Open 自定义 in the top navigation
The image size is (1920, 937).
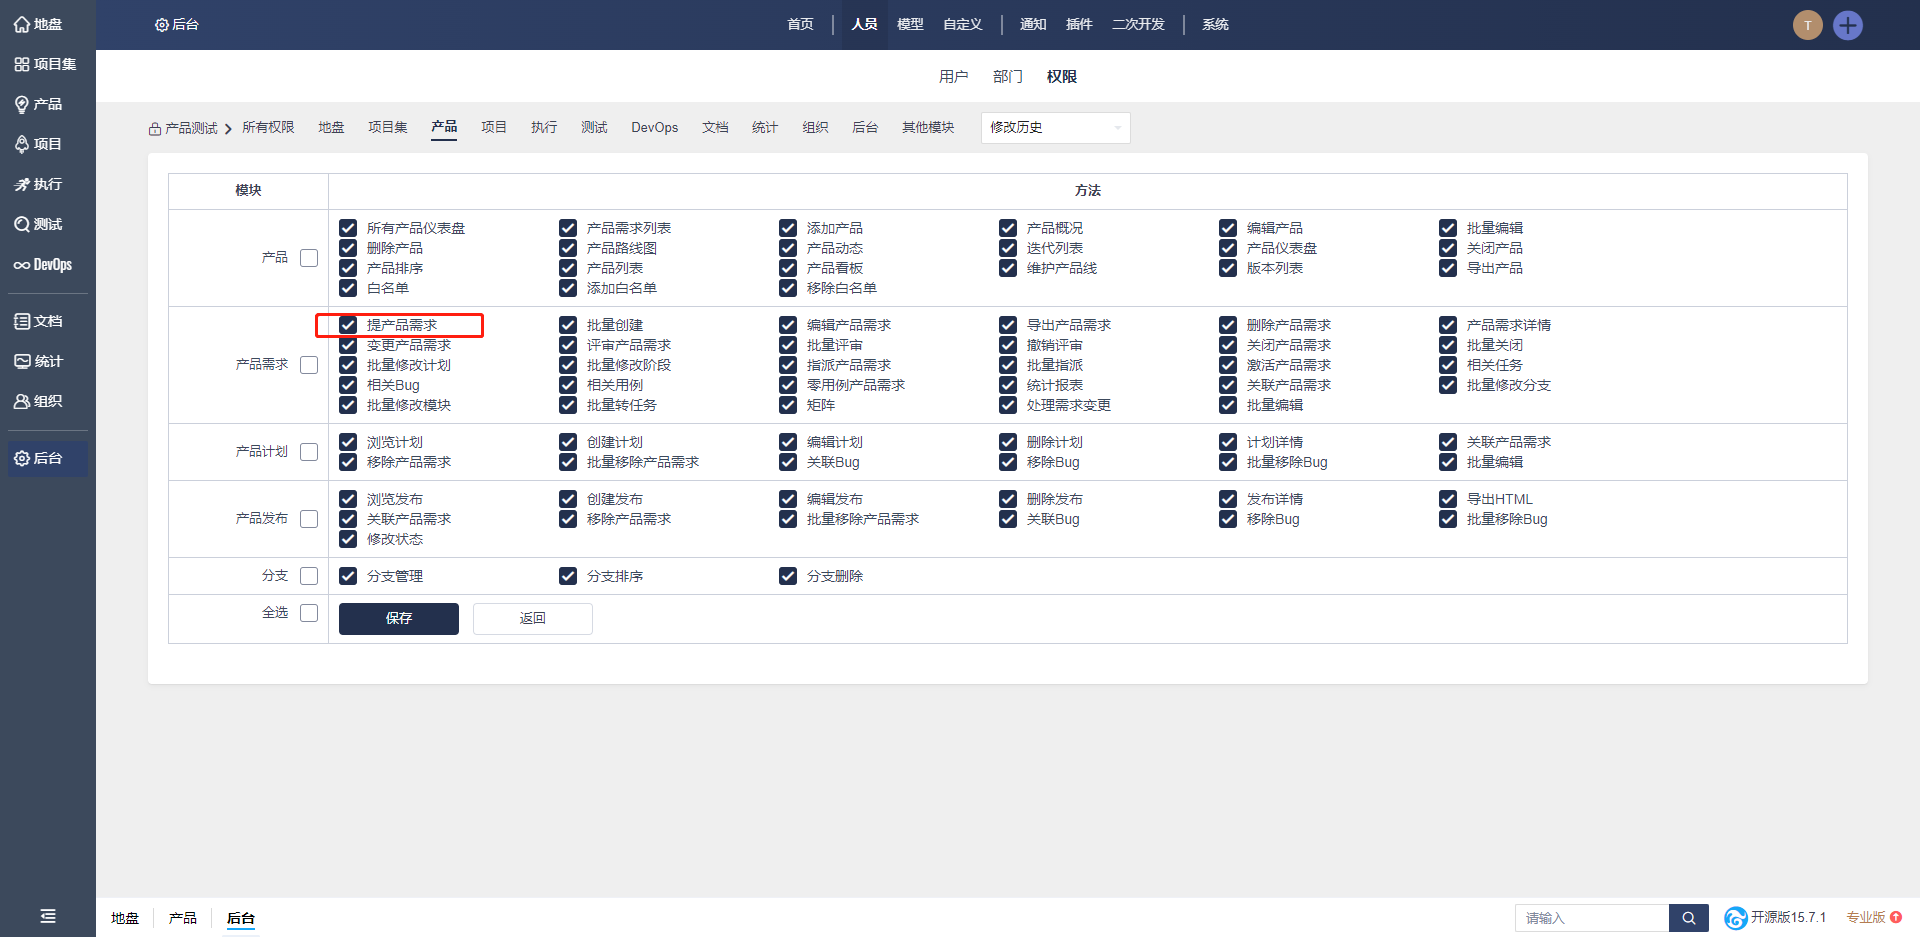coord(963,25)
